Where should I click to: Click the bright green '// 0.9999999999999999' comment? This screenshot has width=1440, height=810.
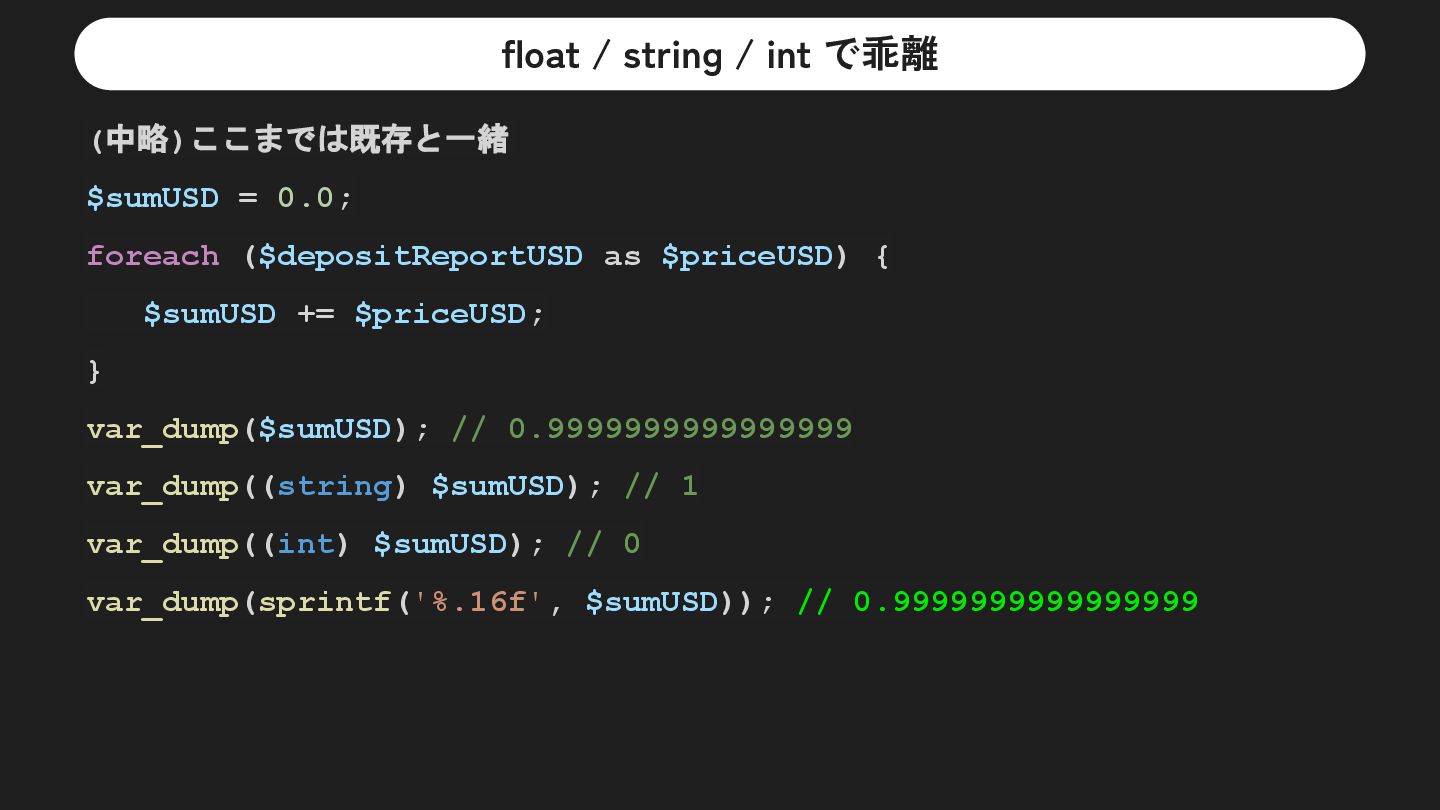tap(998, 601)
